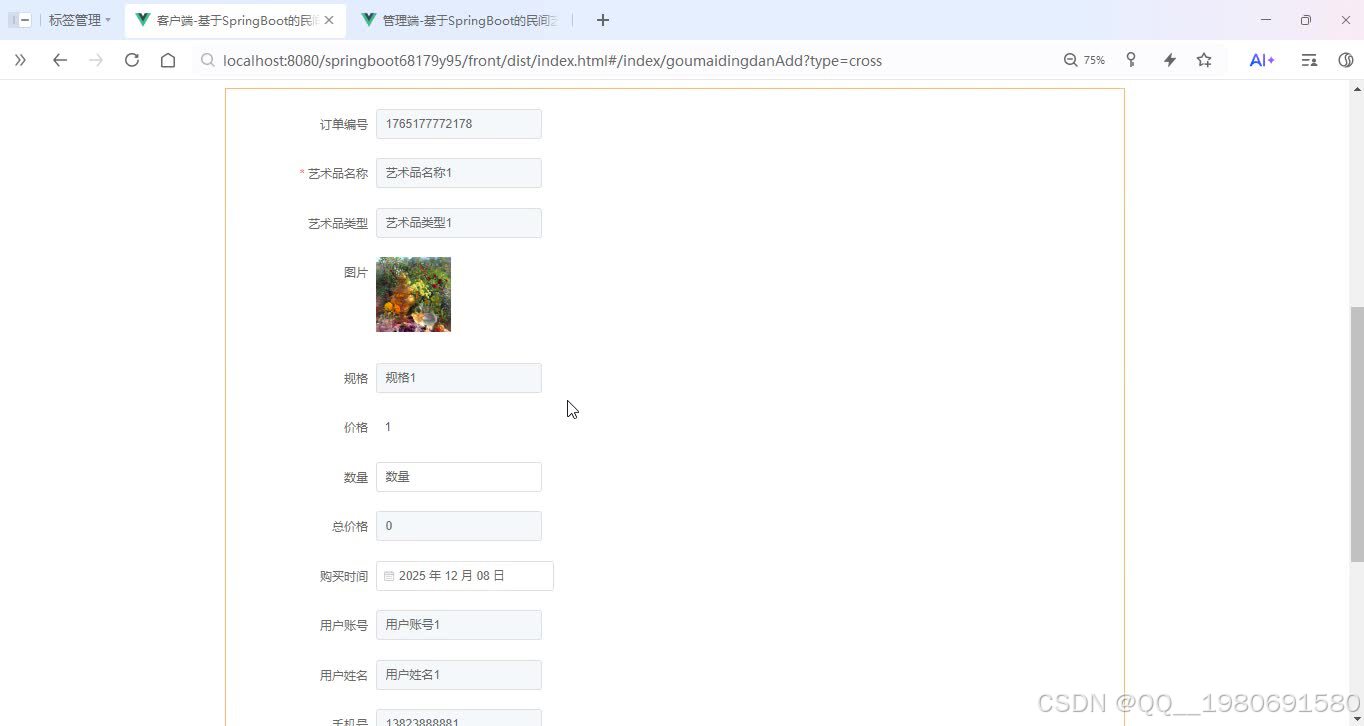This screenshot has width=1364, height=726.
Task: Click the icon between zoom level and lightning bolt
Action: tap(1131, 60)
